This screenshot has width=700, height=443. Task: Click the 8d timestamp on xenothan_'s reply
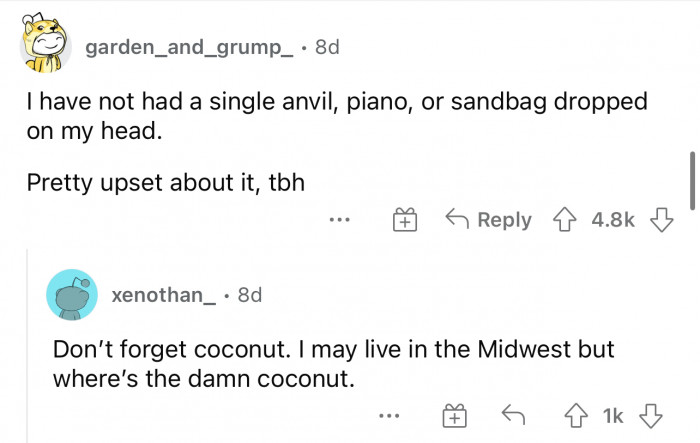(x=248, y=296)
